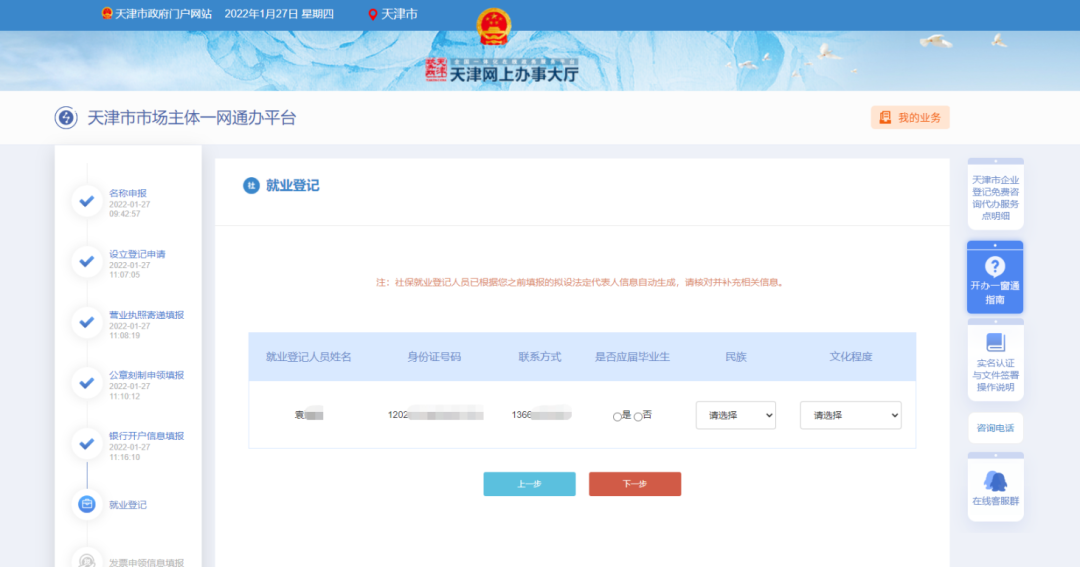This screenshot has height=567, width=1080.
Task: Click the 身份证号码 column header
Action: 434,357
